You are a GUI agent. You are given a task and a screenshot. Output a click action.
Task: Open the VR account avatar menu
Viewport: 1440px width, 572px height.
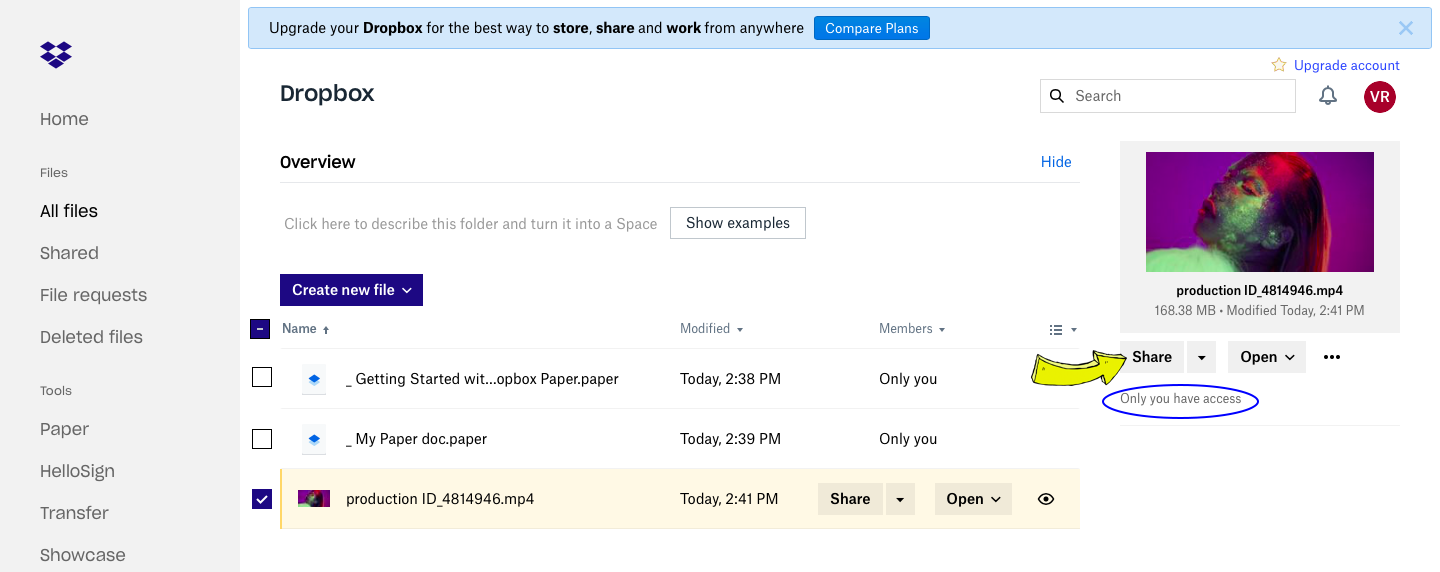click(1380, 96)
